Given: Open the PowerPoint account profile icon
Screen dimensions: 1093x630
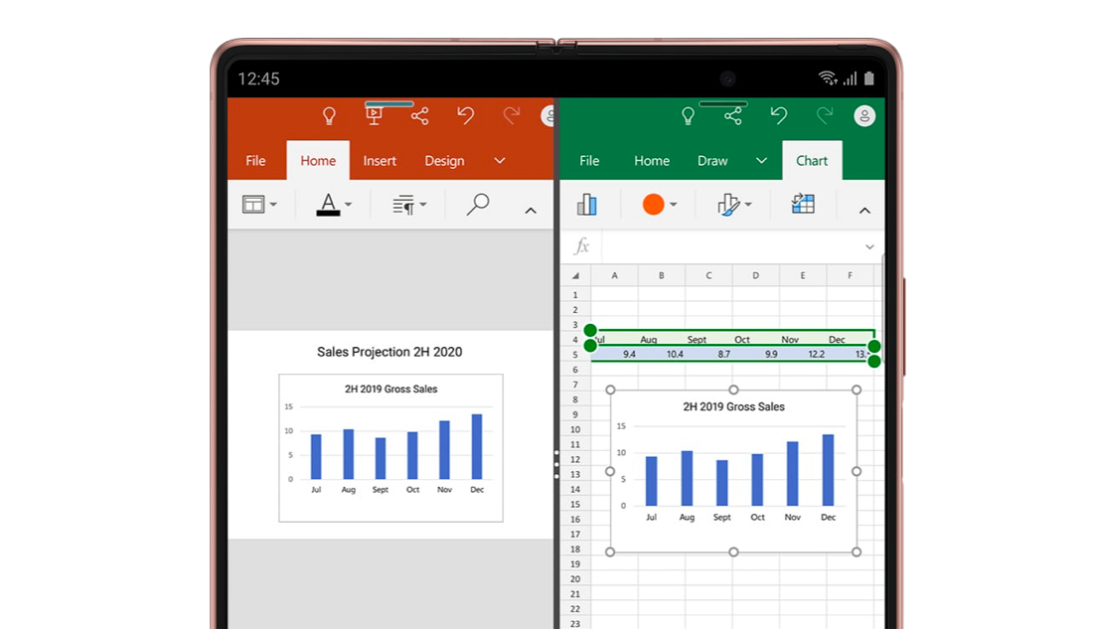Looking at the screenshot, I should [548, 116].
